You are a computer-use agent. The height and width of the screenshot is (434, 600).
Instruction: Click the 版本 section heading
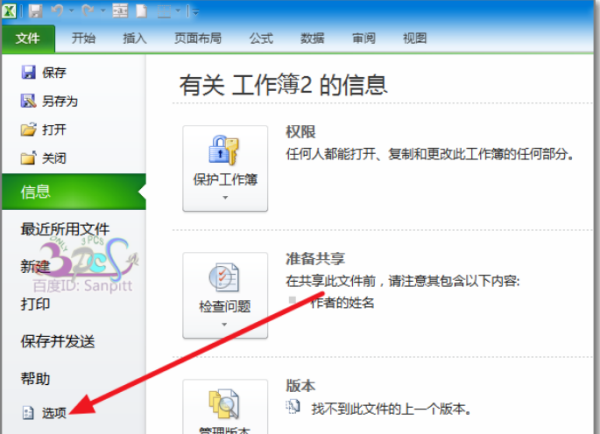tap(300, 385)
